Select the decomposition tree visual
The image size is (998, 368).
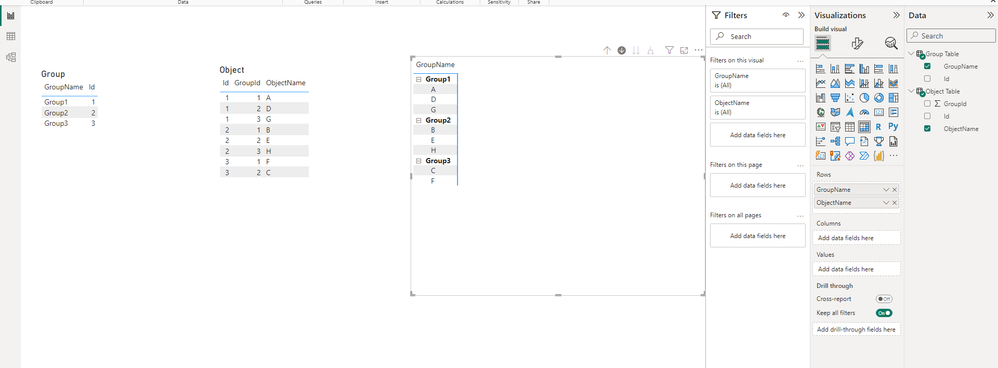tap(835, 141)
